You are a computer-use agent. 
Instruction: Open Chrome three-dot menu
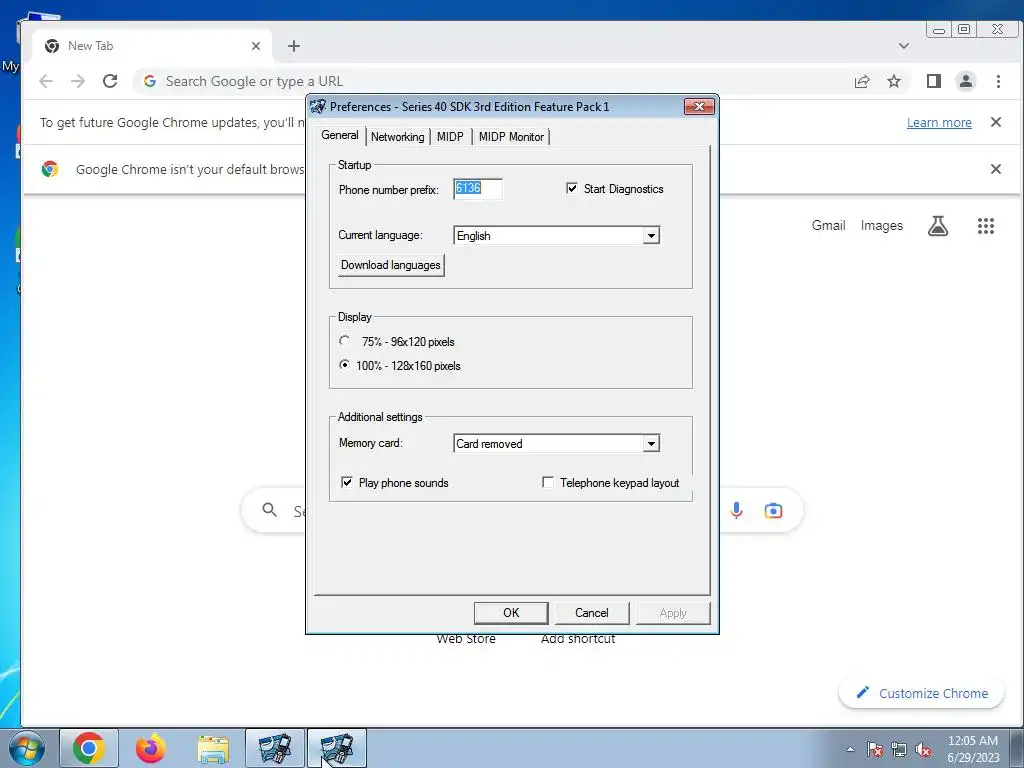click(998, 81)
